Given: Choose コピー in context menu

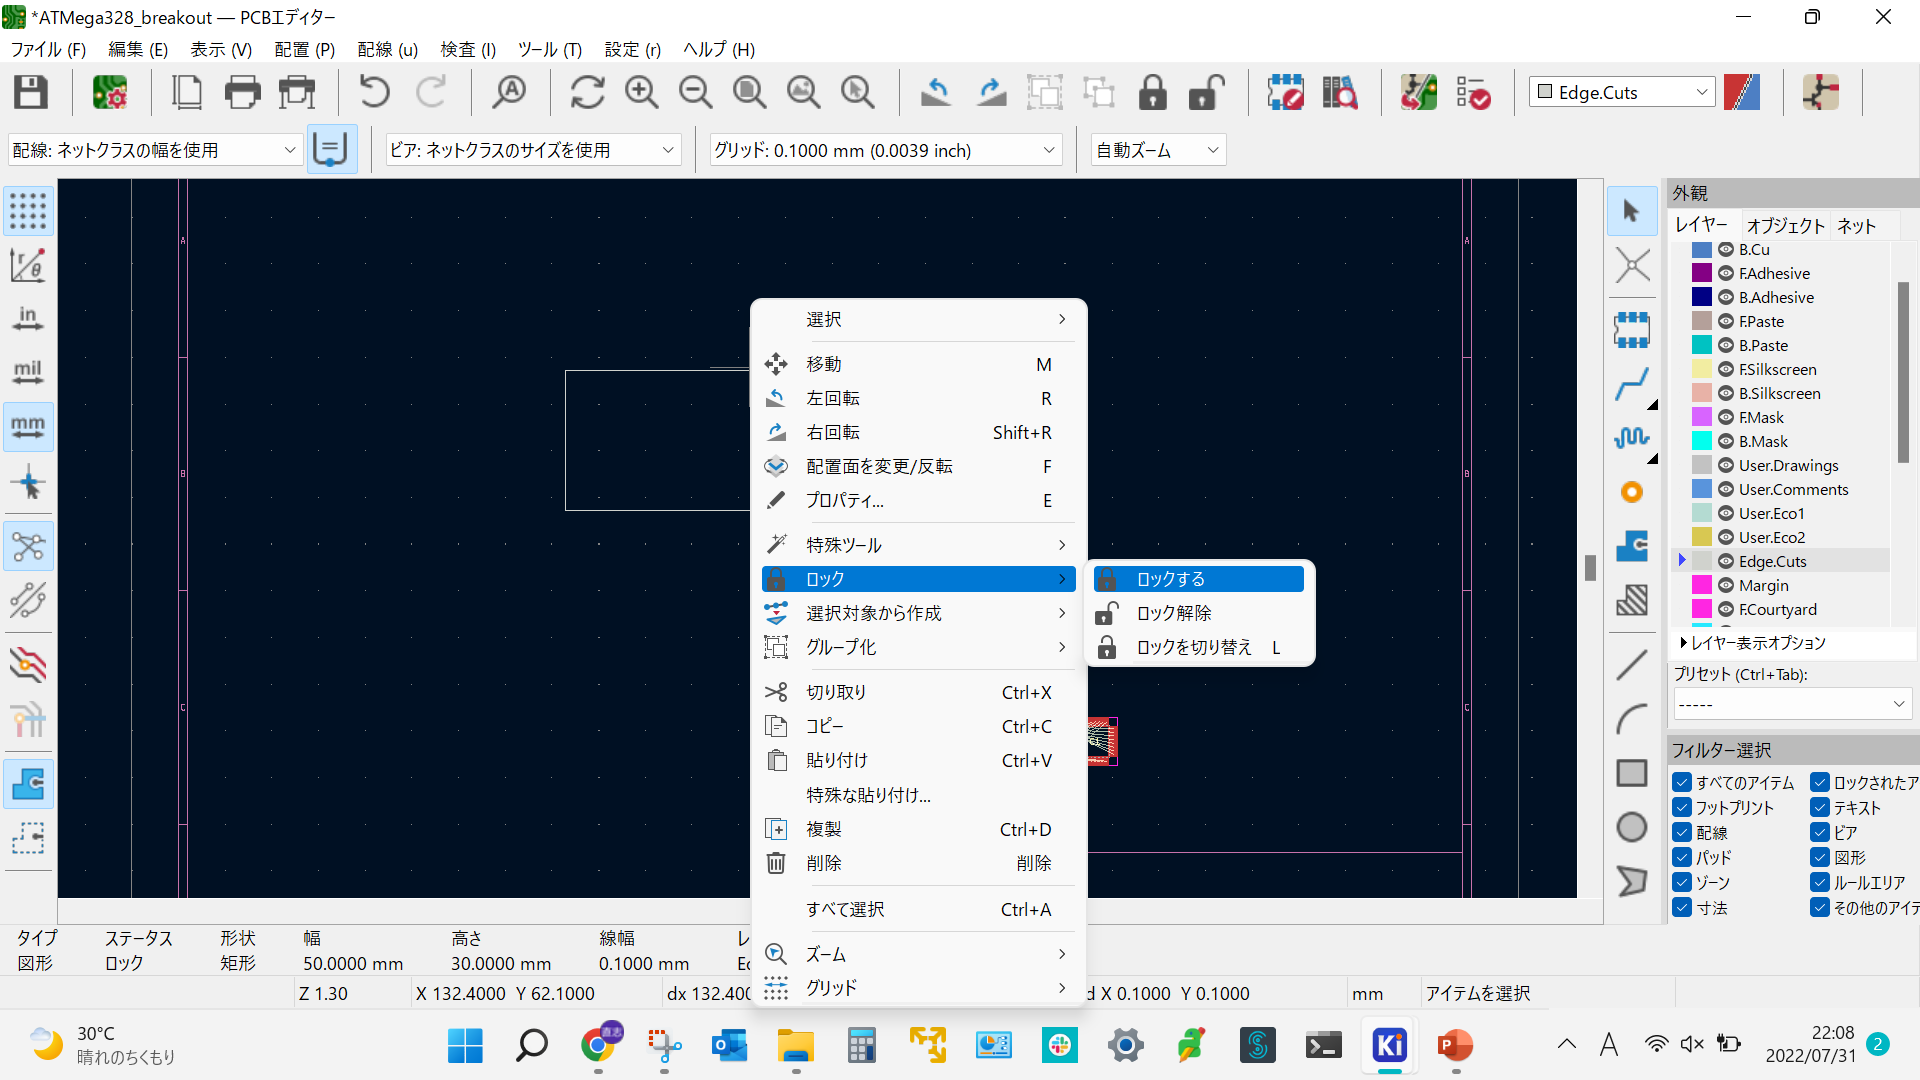Looking at the screenshot, I should [918, 726].
